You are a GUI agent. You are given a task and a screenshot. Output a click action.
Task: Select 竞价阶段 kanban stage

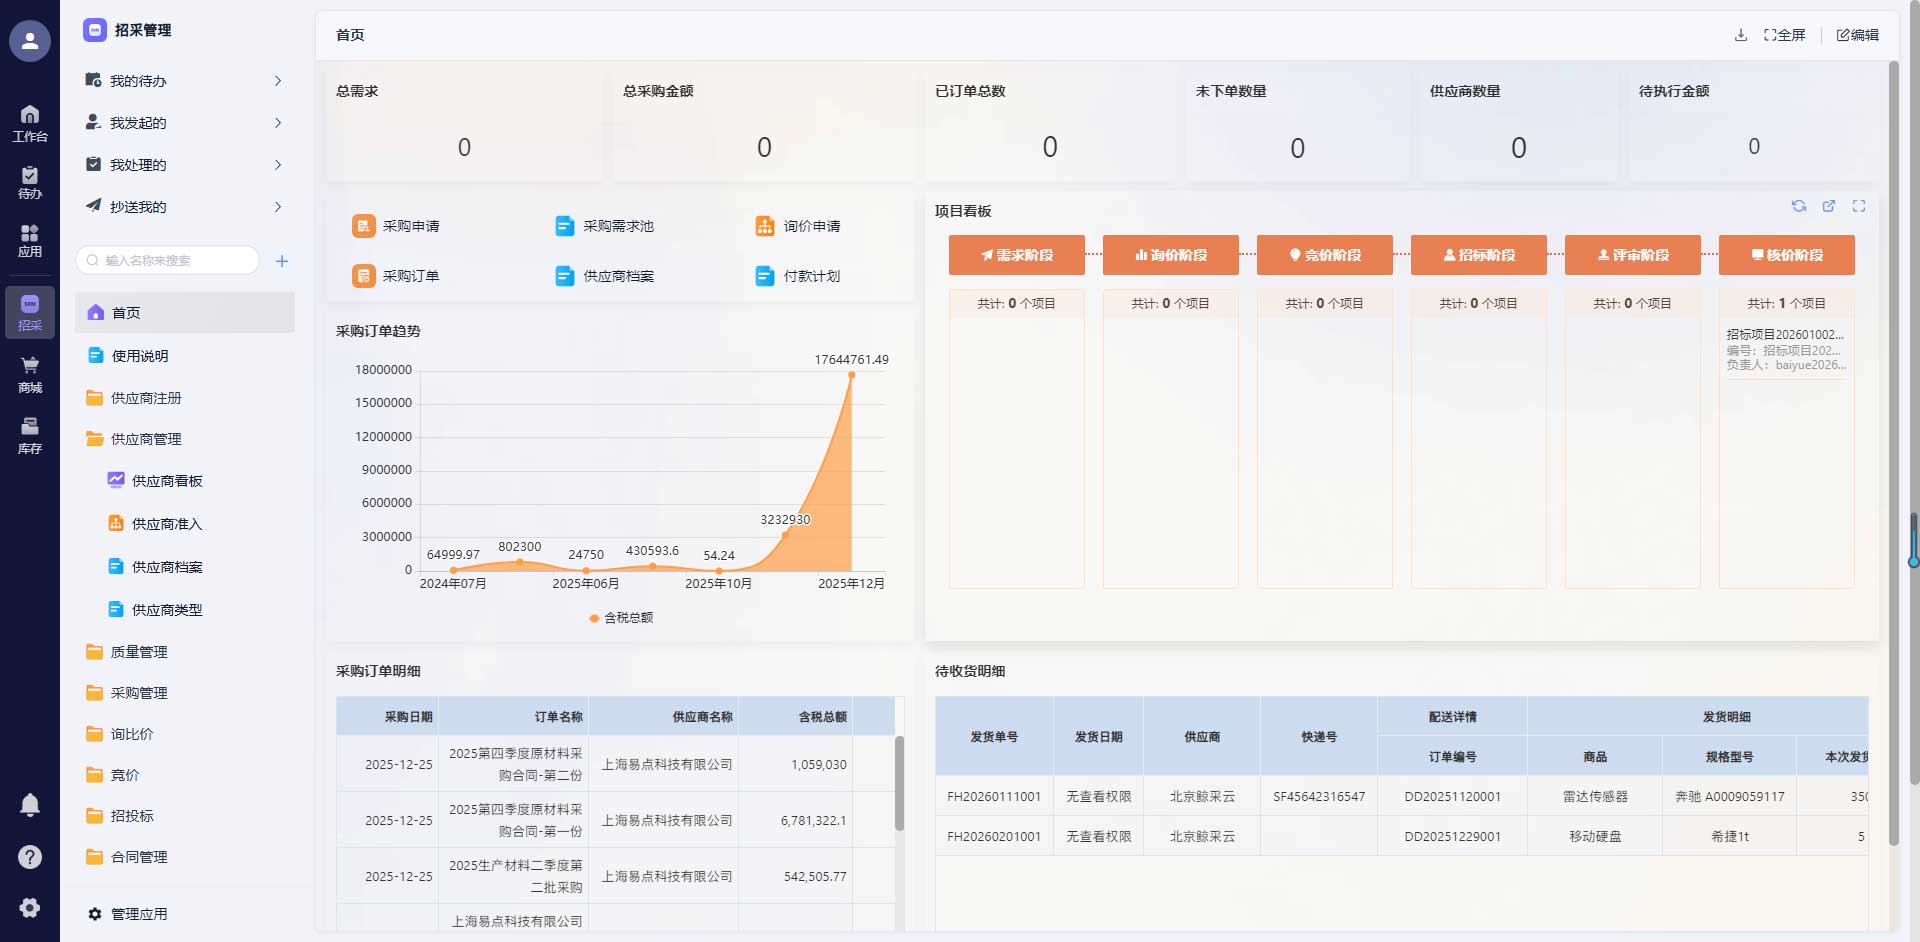tap(1325, 255)
